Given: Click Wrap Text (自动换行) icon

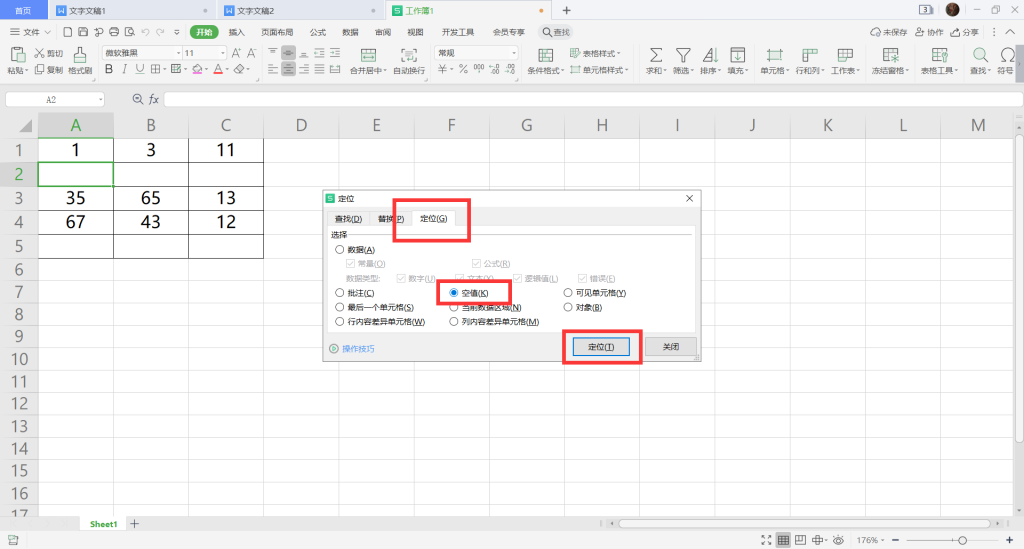Looking at the screenshot, I should 409,55.
